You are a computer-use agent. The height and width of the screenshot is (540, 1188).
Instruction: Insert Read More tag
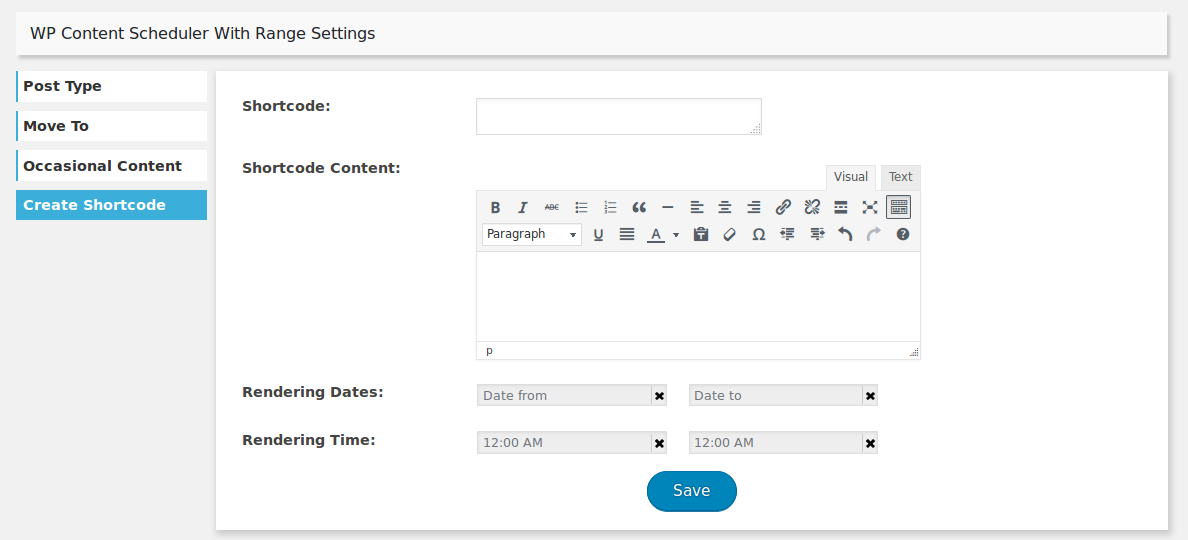(840, 207)
